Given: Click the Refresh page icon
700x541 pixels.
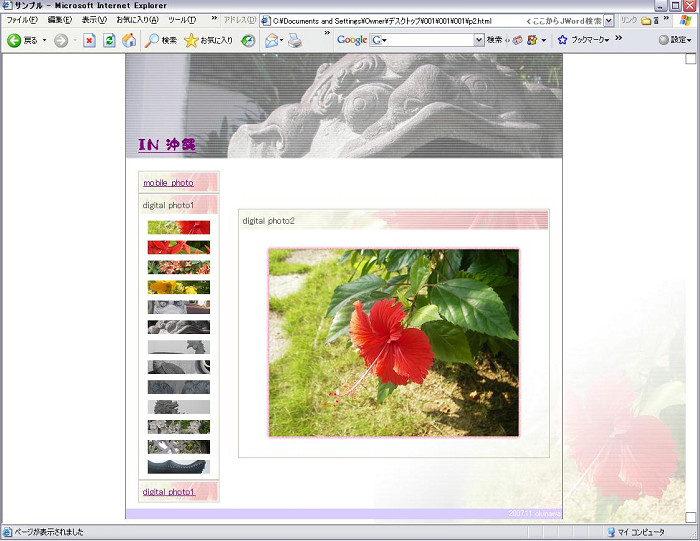Looking at the screenshot, I should 109,41.
